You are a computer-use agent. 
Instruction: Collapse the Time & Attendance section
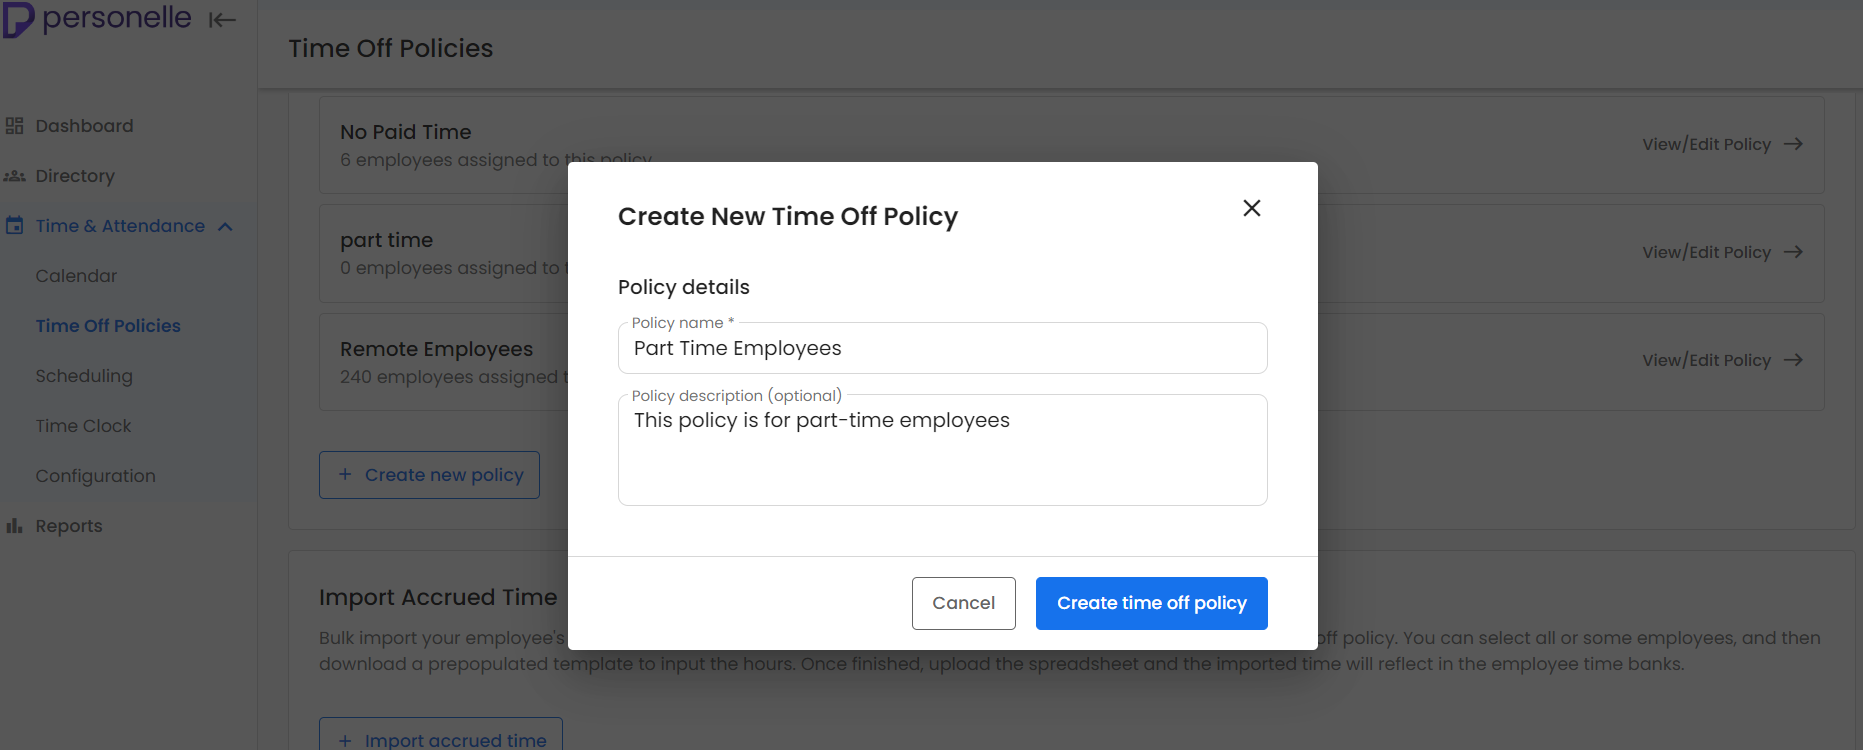tap(226, 225)
